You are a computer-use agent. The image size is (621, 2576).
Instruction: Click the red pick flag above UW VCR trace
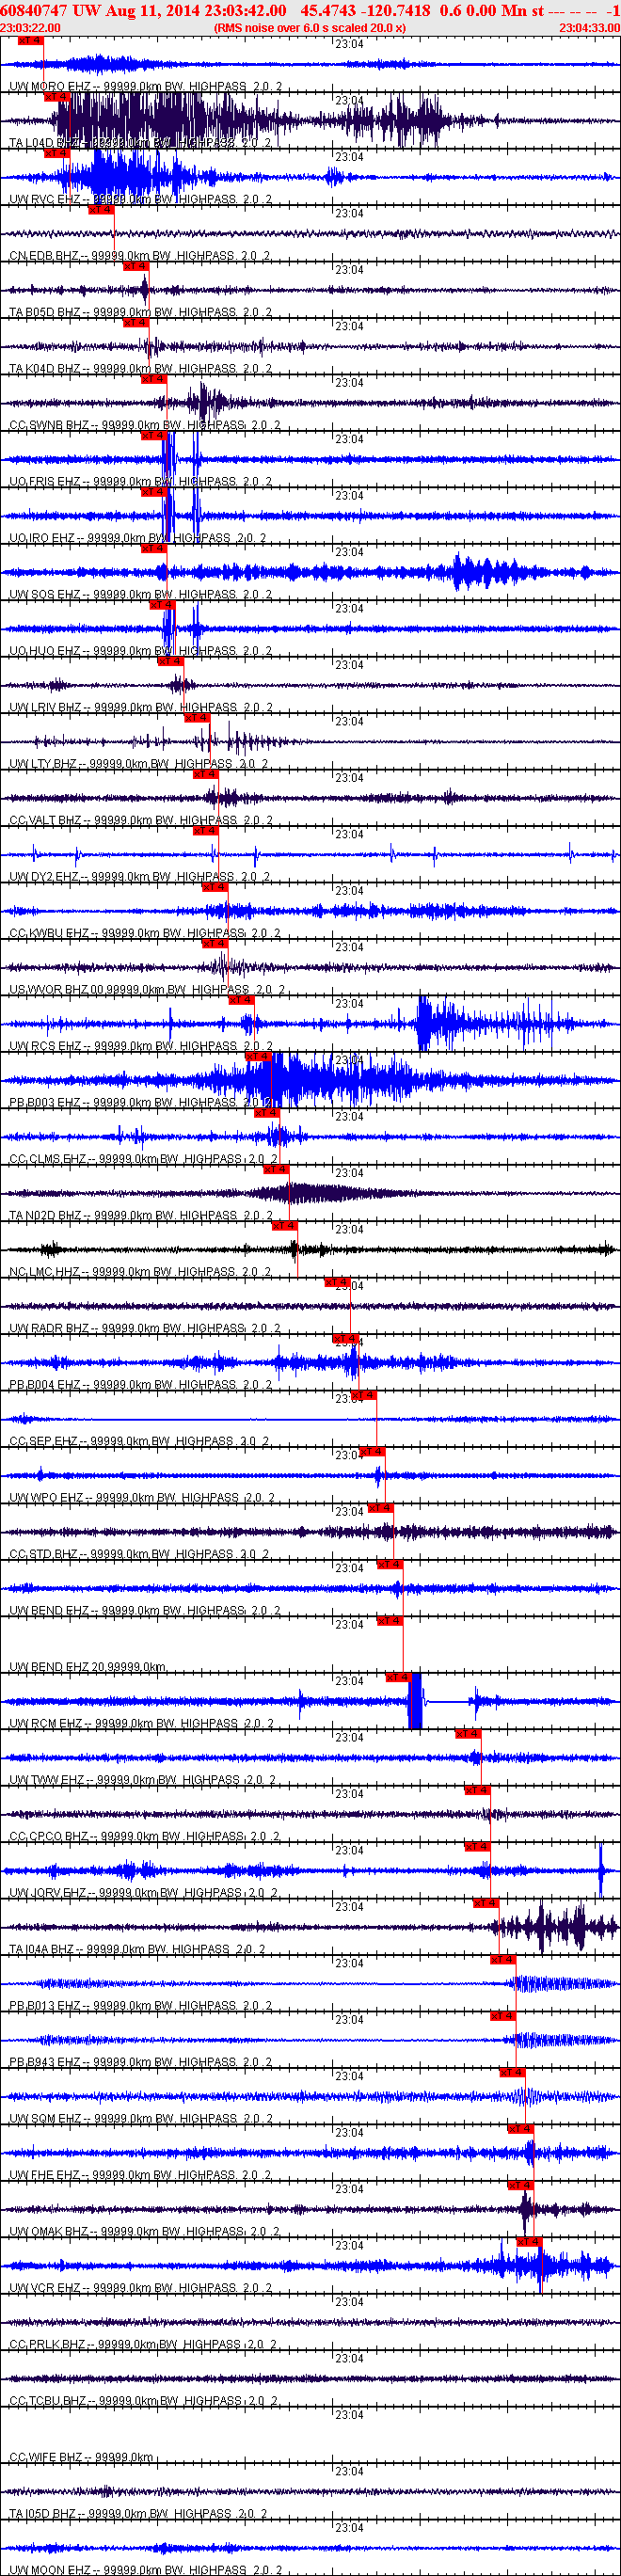coord(529,2242)
